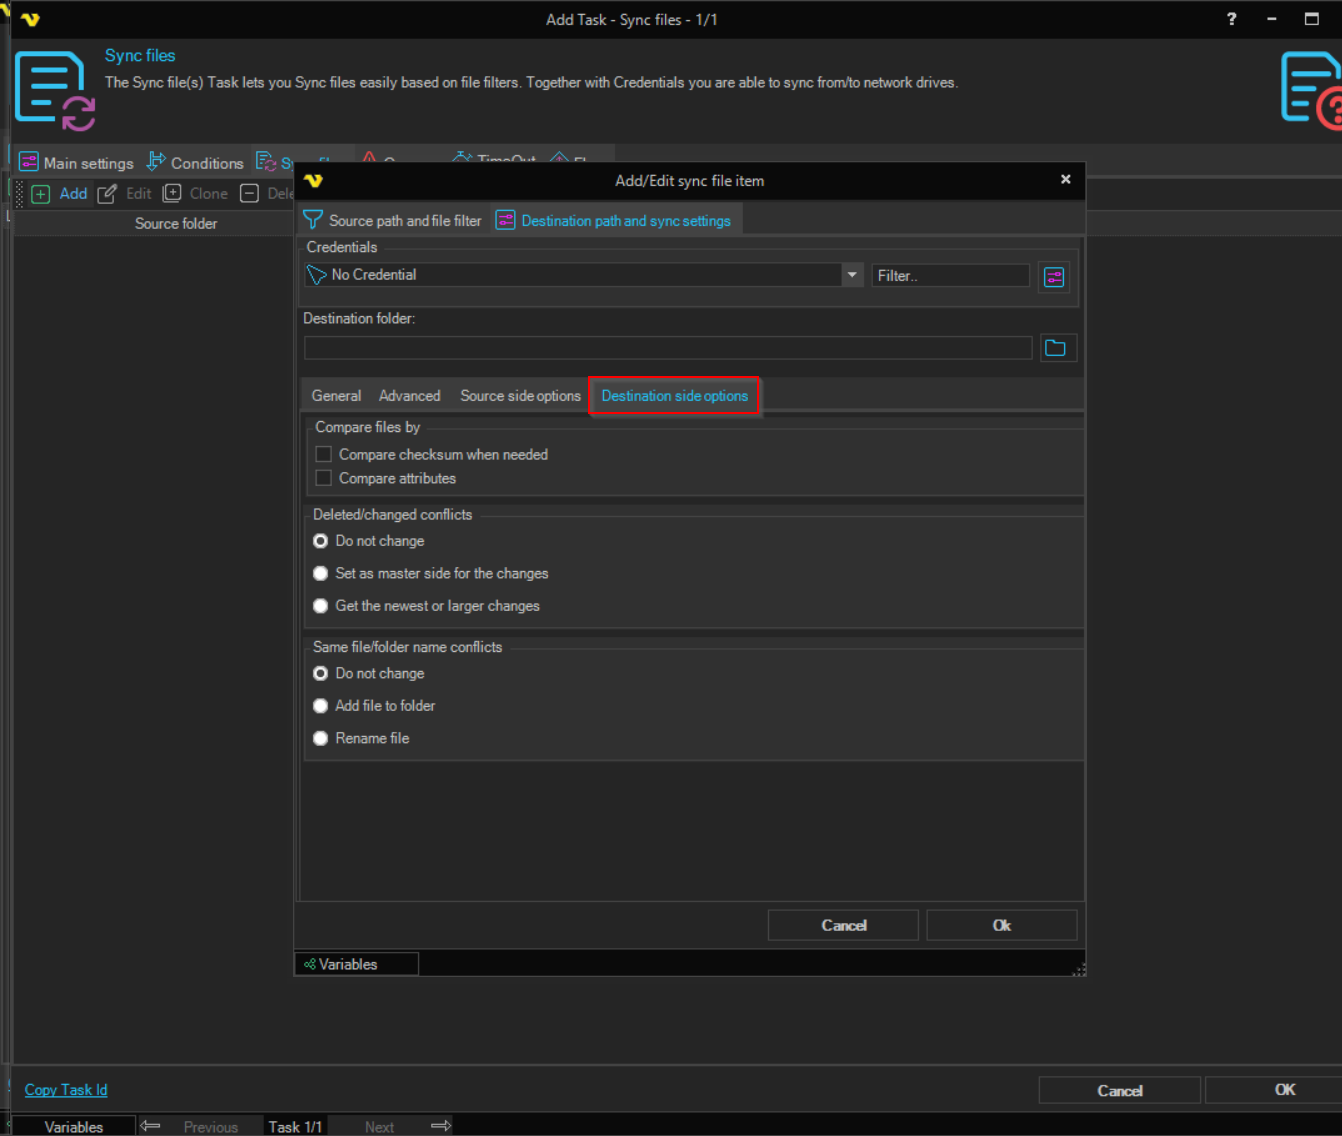Select the Rename file conflict option
The height and width of the screenshot is (1136, 1342).
point(321,738)
